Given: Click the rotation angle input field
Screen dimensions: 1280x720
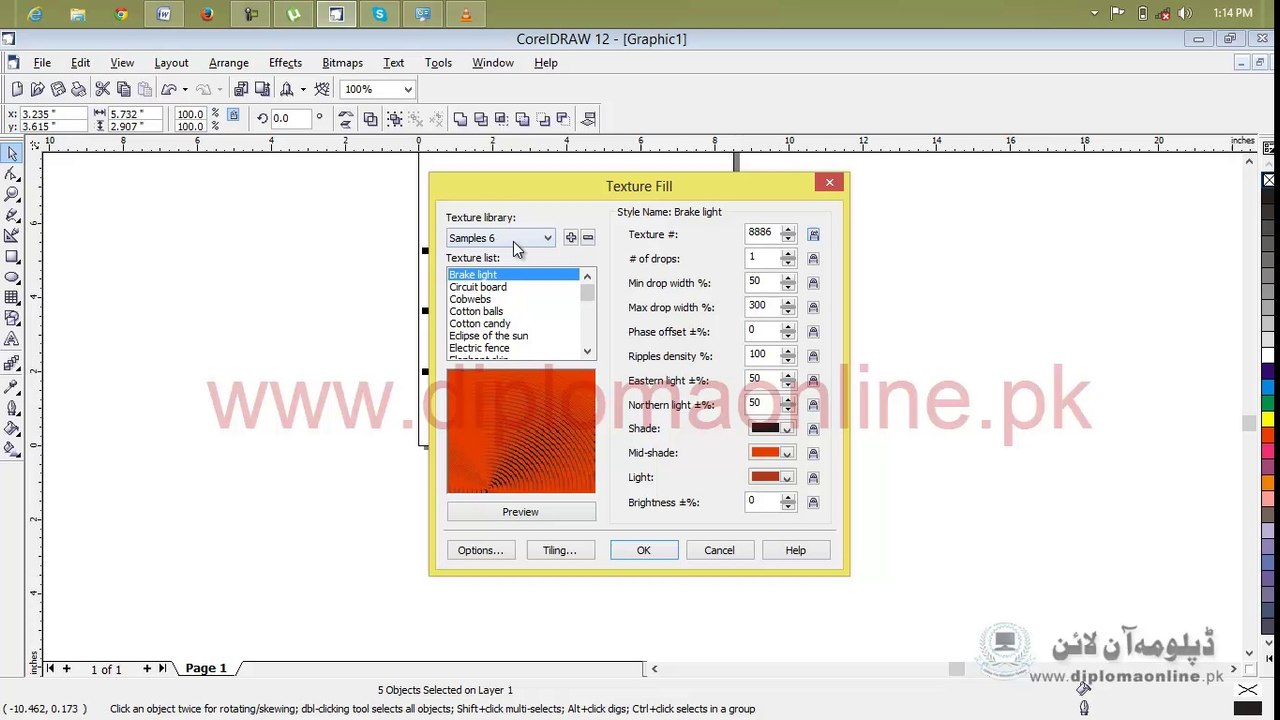Looking at the screenshot, I should pyautogui.click(x=292, y=118).
